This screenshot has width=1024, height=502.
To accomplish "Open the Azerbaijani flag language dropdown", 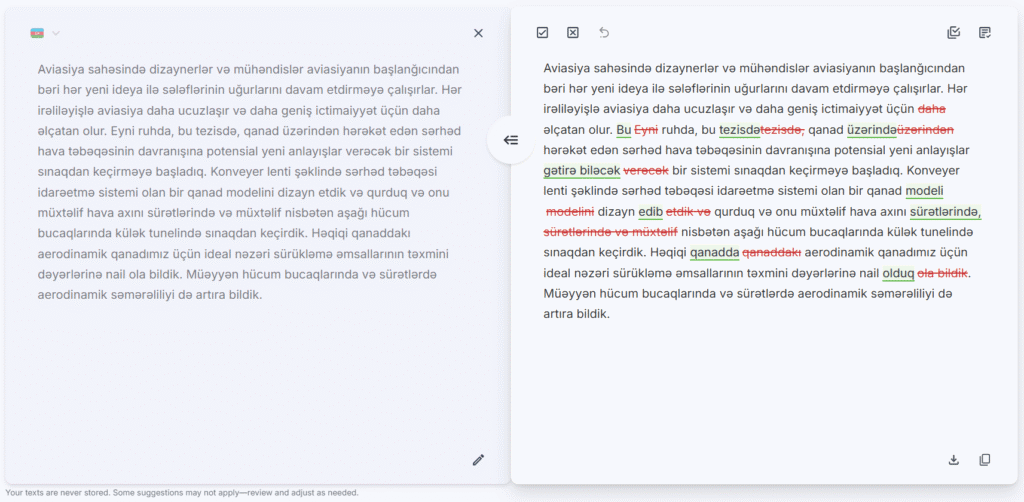I will (x=45, y=33).
